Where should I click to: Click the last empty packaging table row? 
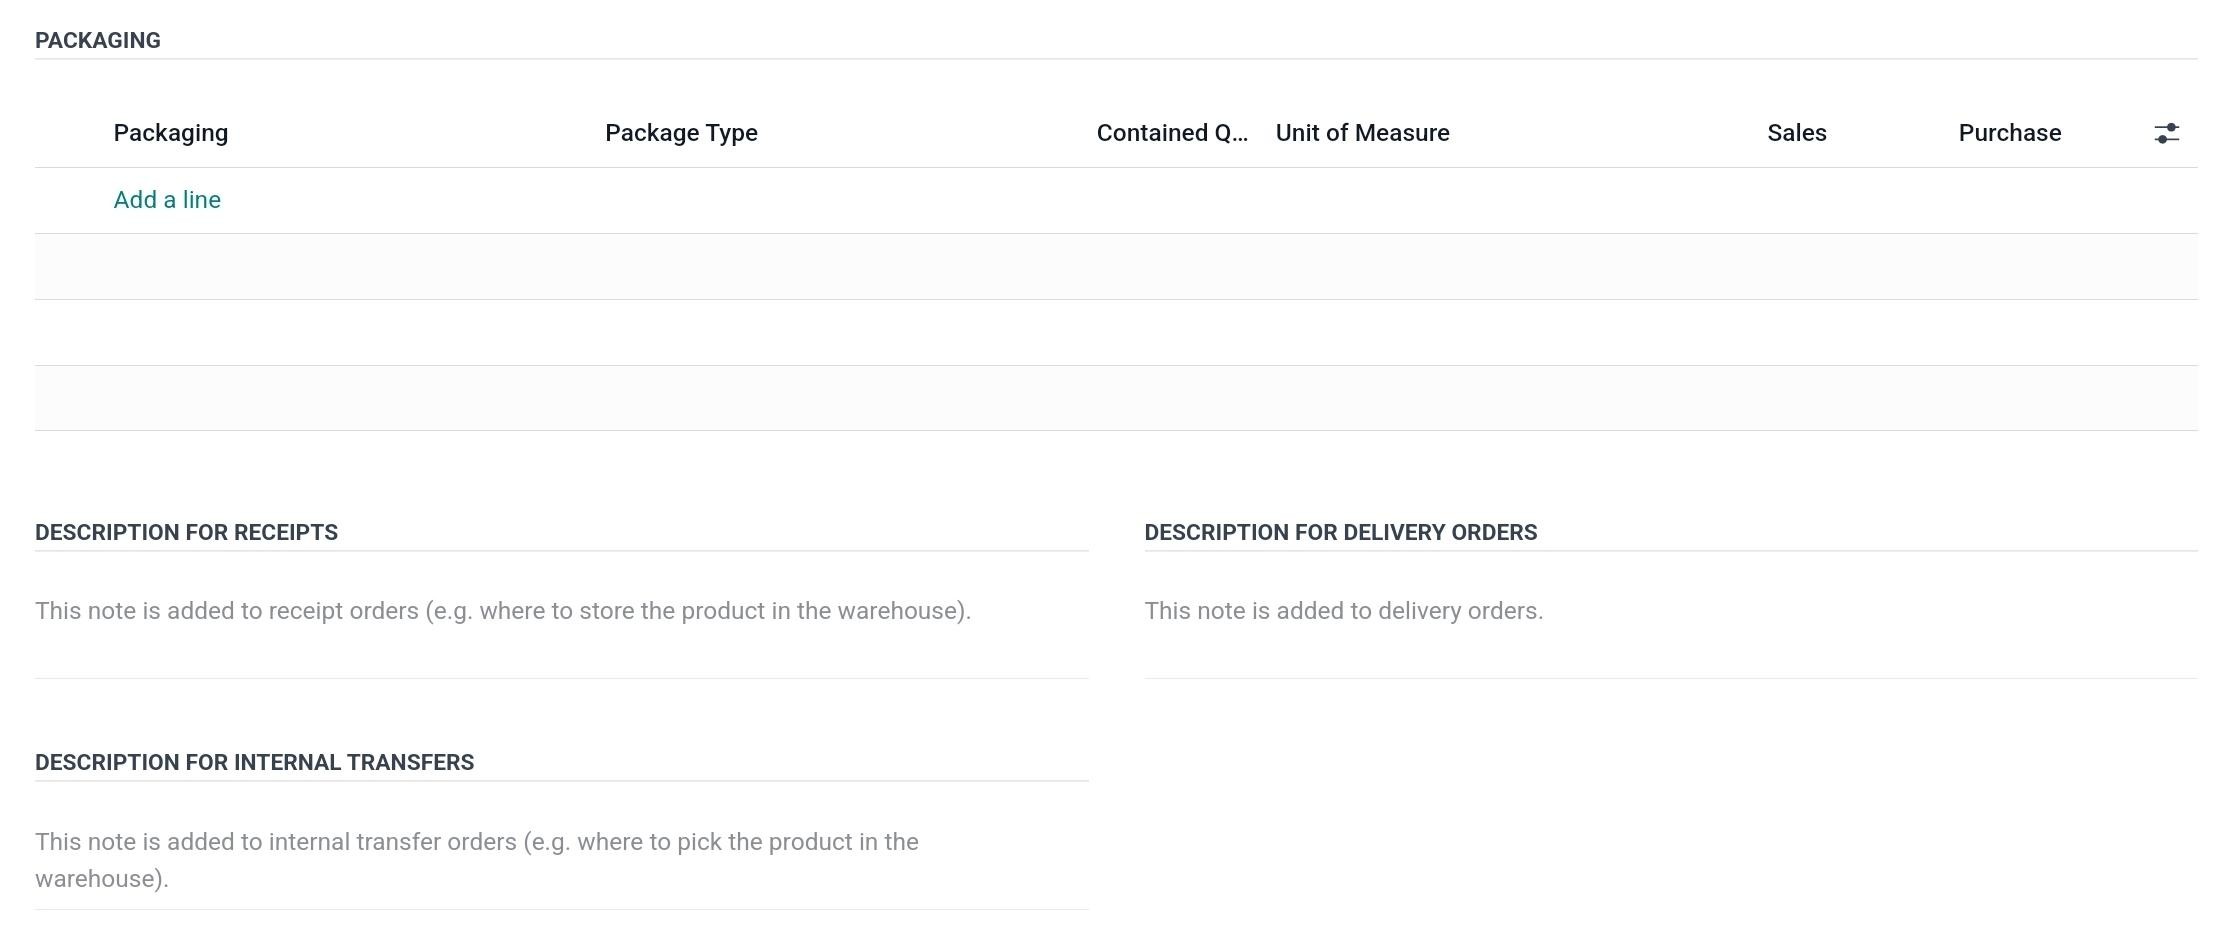(1116, 398)
